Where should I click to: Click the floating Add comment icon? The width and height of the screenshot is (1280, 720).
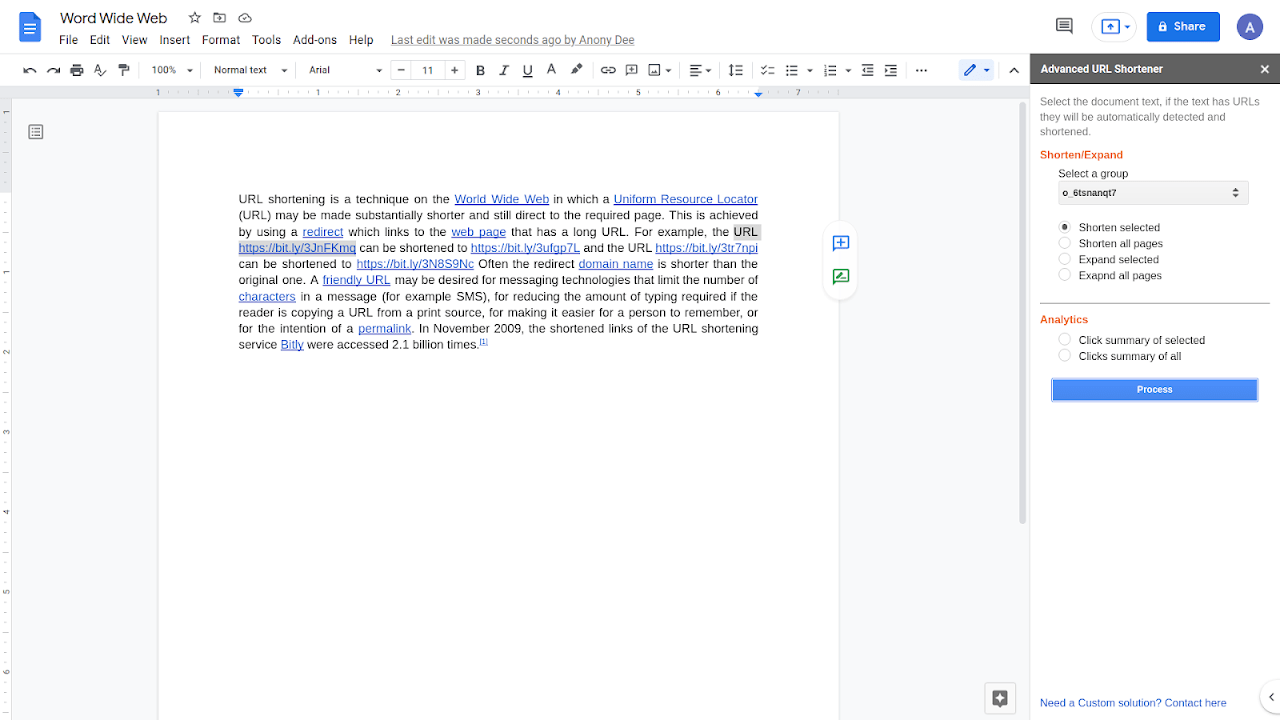click(x=841, y=243)
